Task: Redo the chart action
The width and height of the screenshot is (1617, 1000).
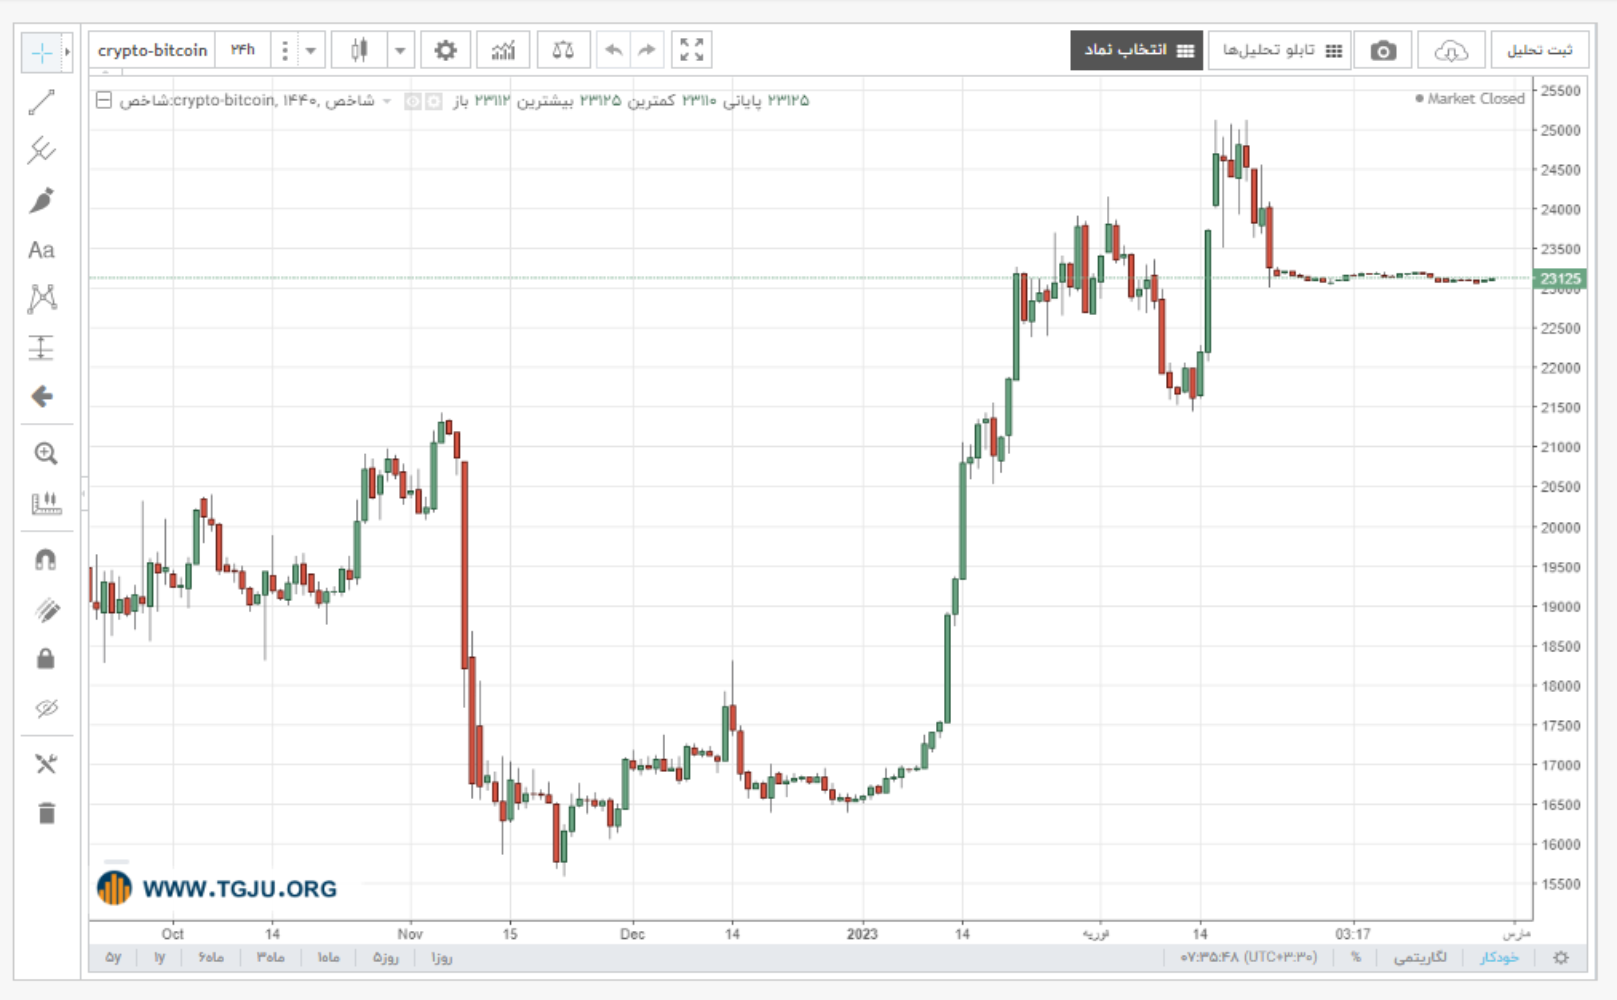Action: pyautogui.click(x=647, y=50)
